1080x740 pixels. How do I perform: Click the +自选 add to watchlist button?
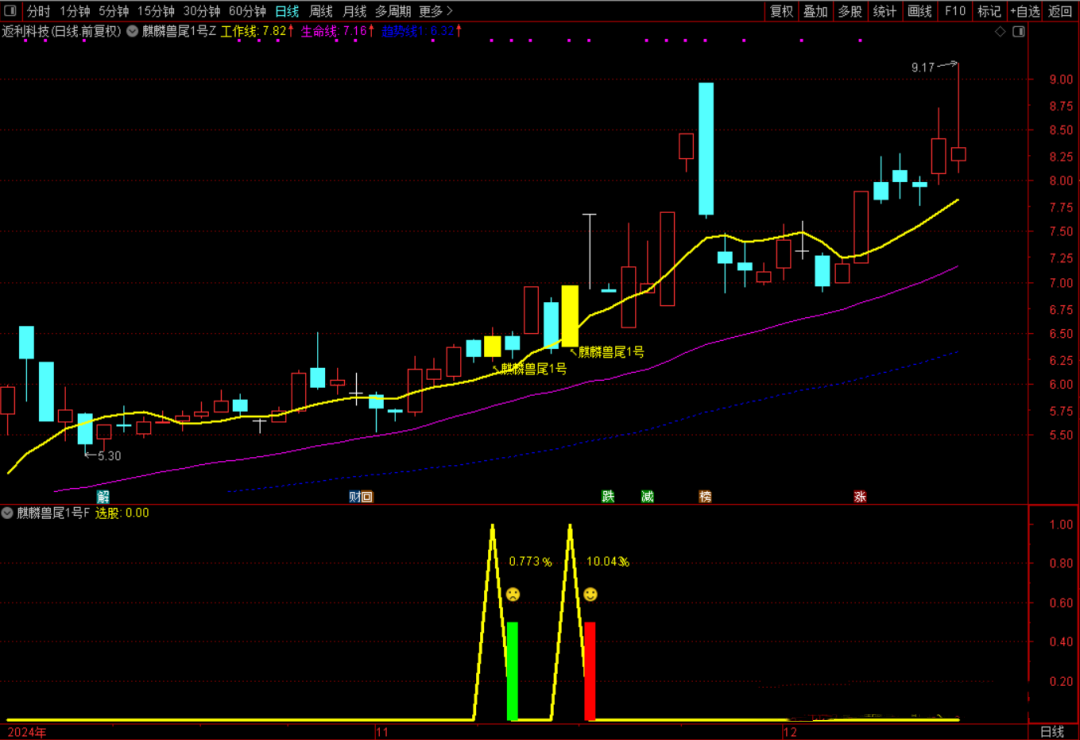click(x=1025, y=12)
